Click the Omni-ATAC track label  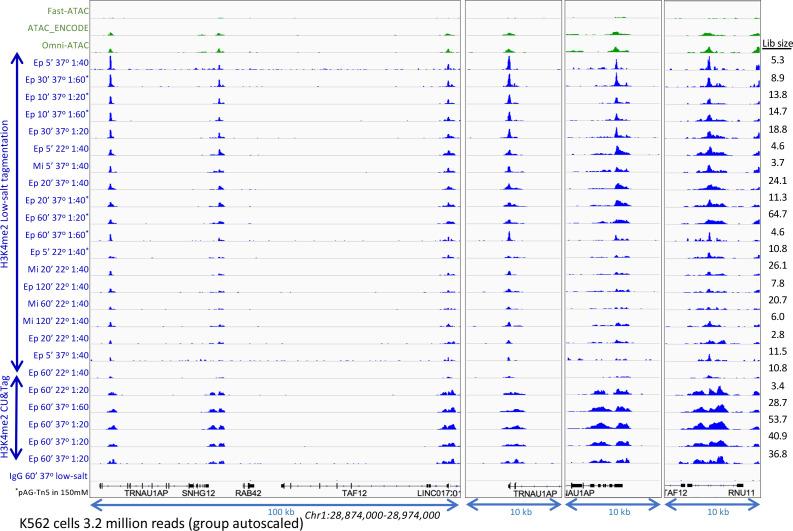(x=65, y=45)
